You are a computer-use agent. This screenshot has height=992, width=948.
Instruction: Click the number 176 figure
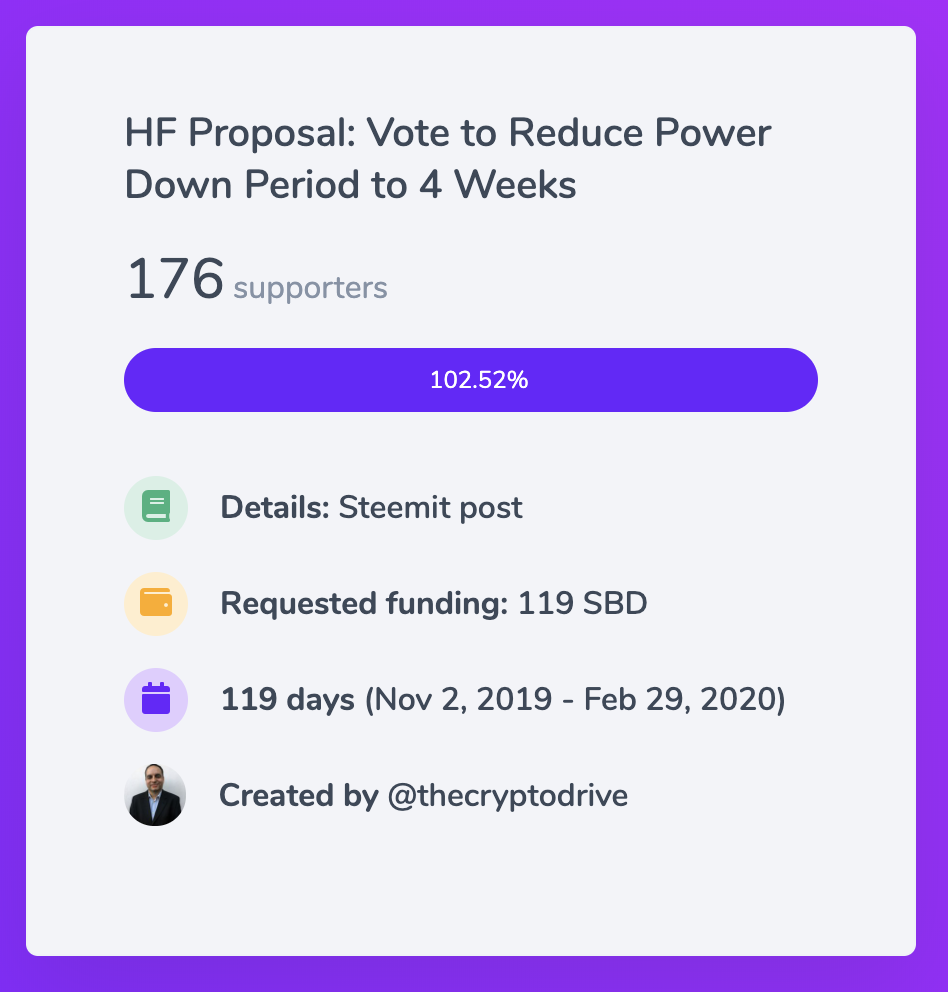175,279
